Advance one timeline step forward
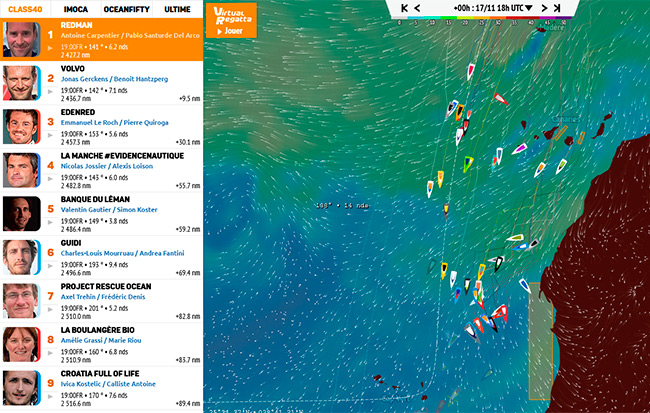This screenshot has width=650, height=413. 544,8
